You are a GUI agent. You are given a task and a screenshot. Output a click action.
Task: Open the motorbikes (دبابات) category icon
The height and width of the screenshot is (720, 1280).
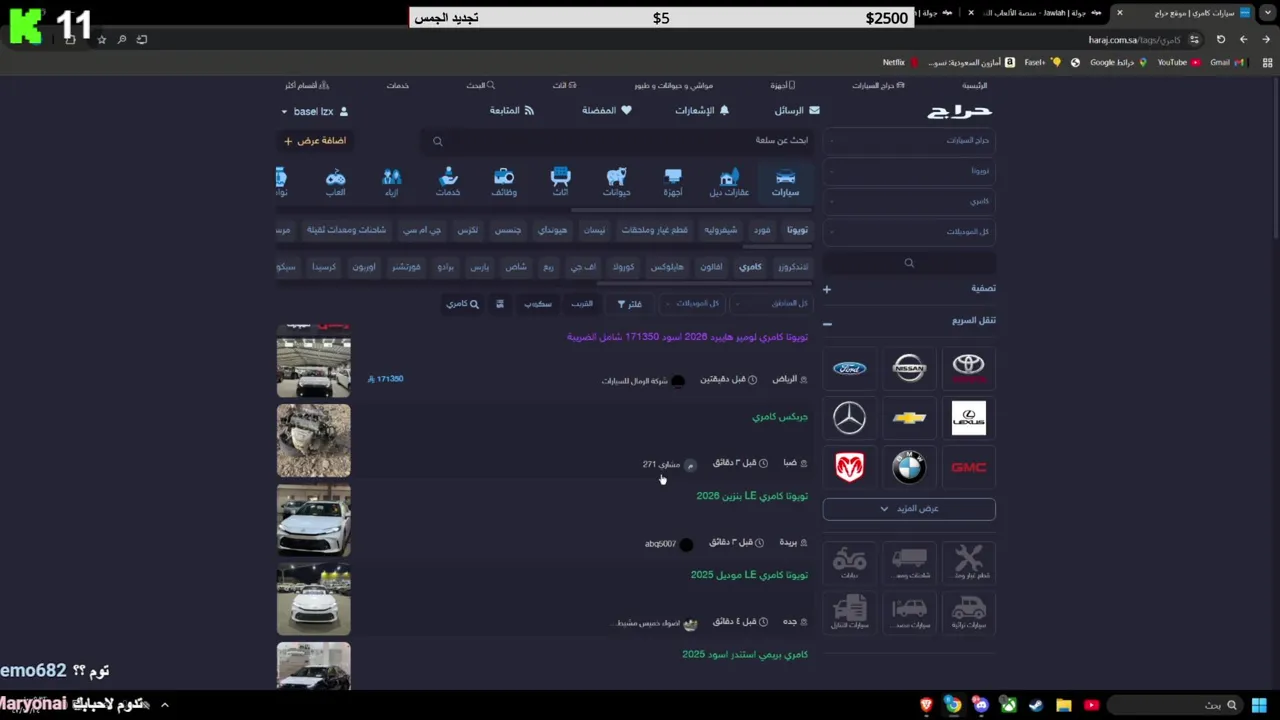850,561
